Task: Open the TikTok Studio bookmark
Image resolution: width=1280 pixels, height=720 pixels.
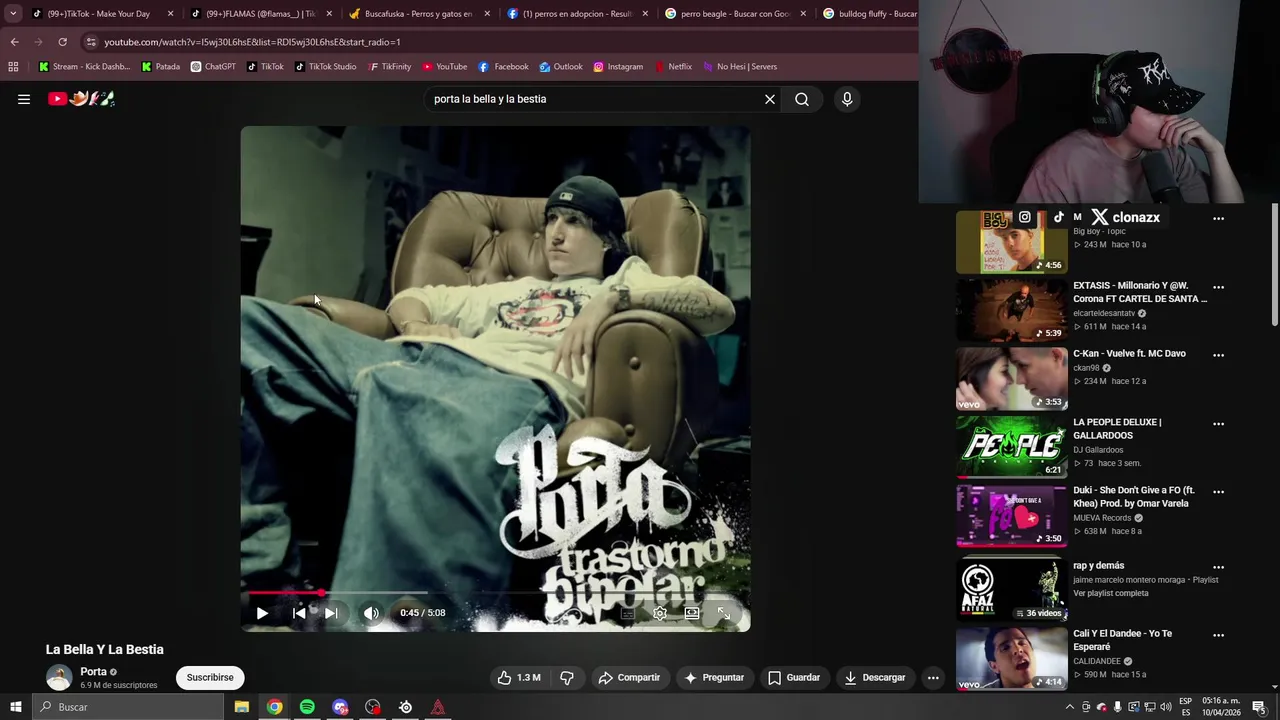Action: [325, 67]
